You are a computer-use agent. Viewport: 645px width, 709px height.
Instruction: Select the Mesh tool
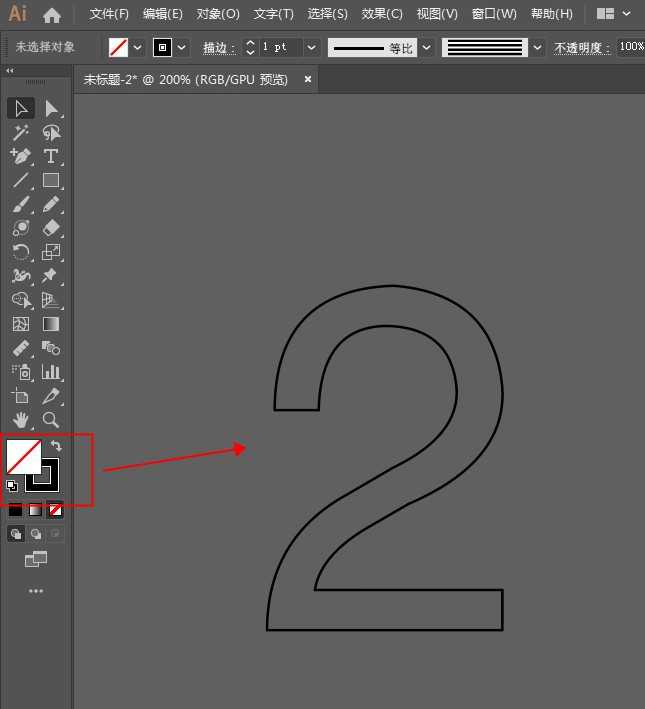point(20,324)
